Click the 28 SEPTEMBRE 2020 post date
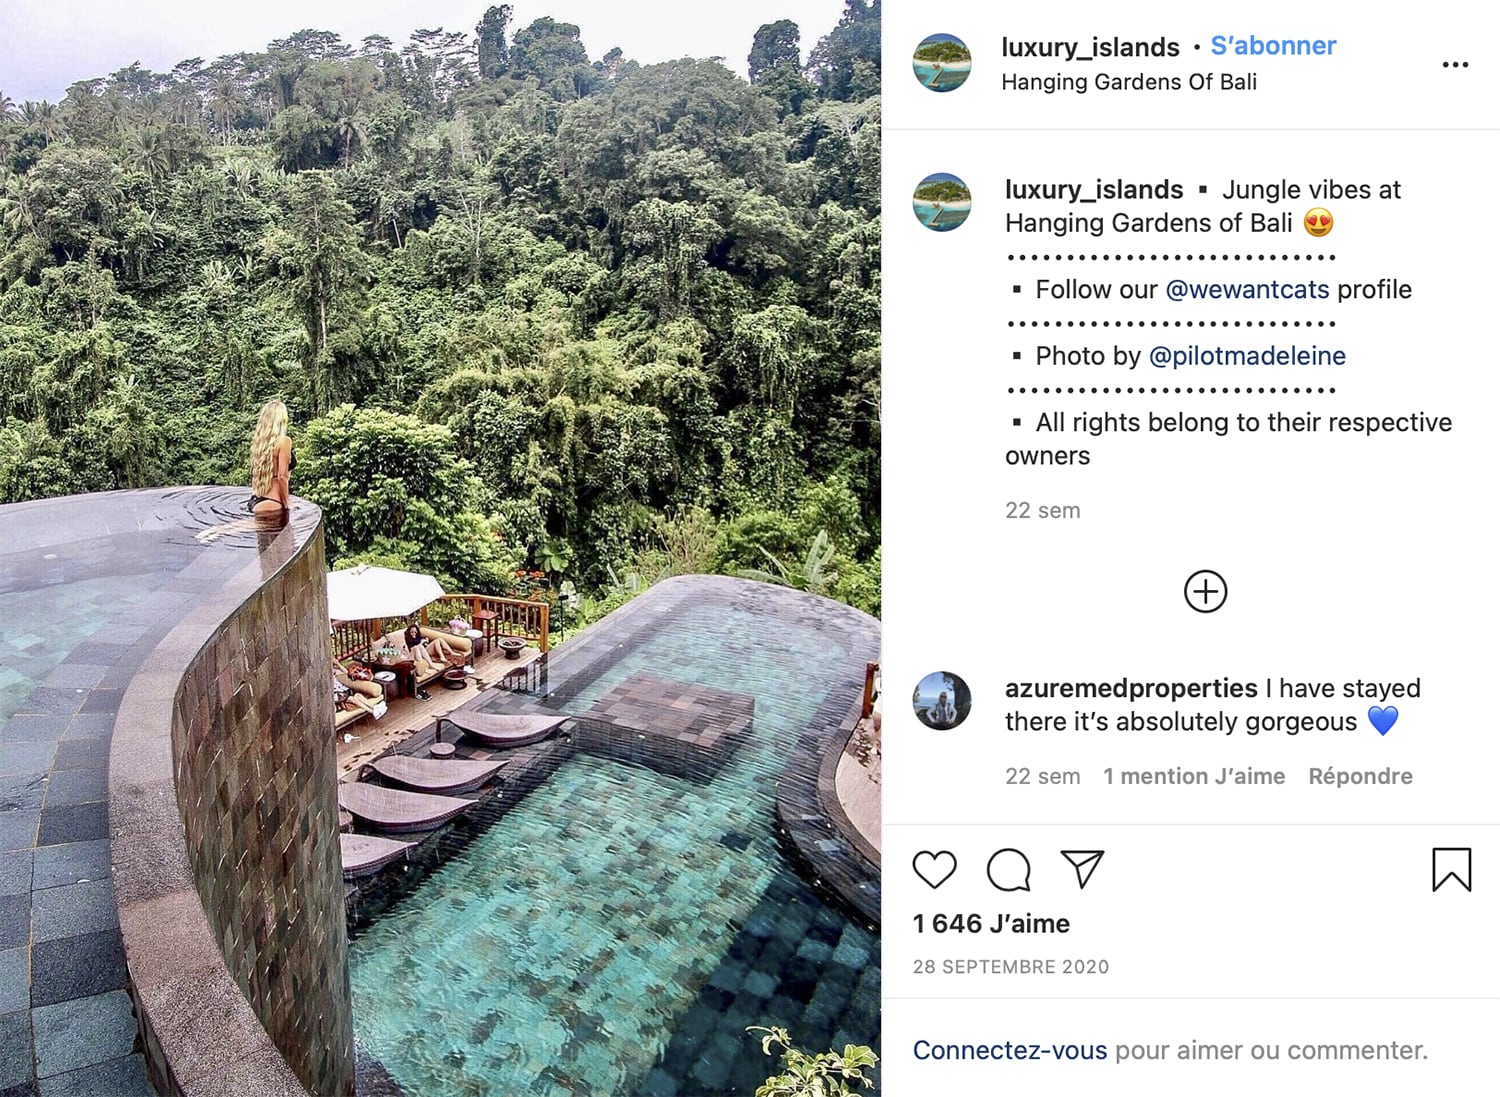The width and height of the screenshot is (1500, 1097). point(1011,967)
